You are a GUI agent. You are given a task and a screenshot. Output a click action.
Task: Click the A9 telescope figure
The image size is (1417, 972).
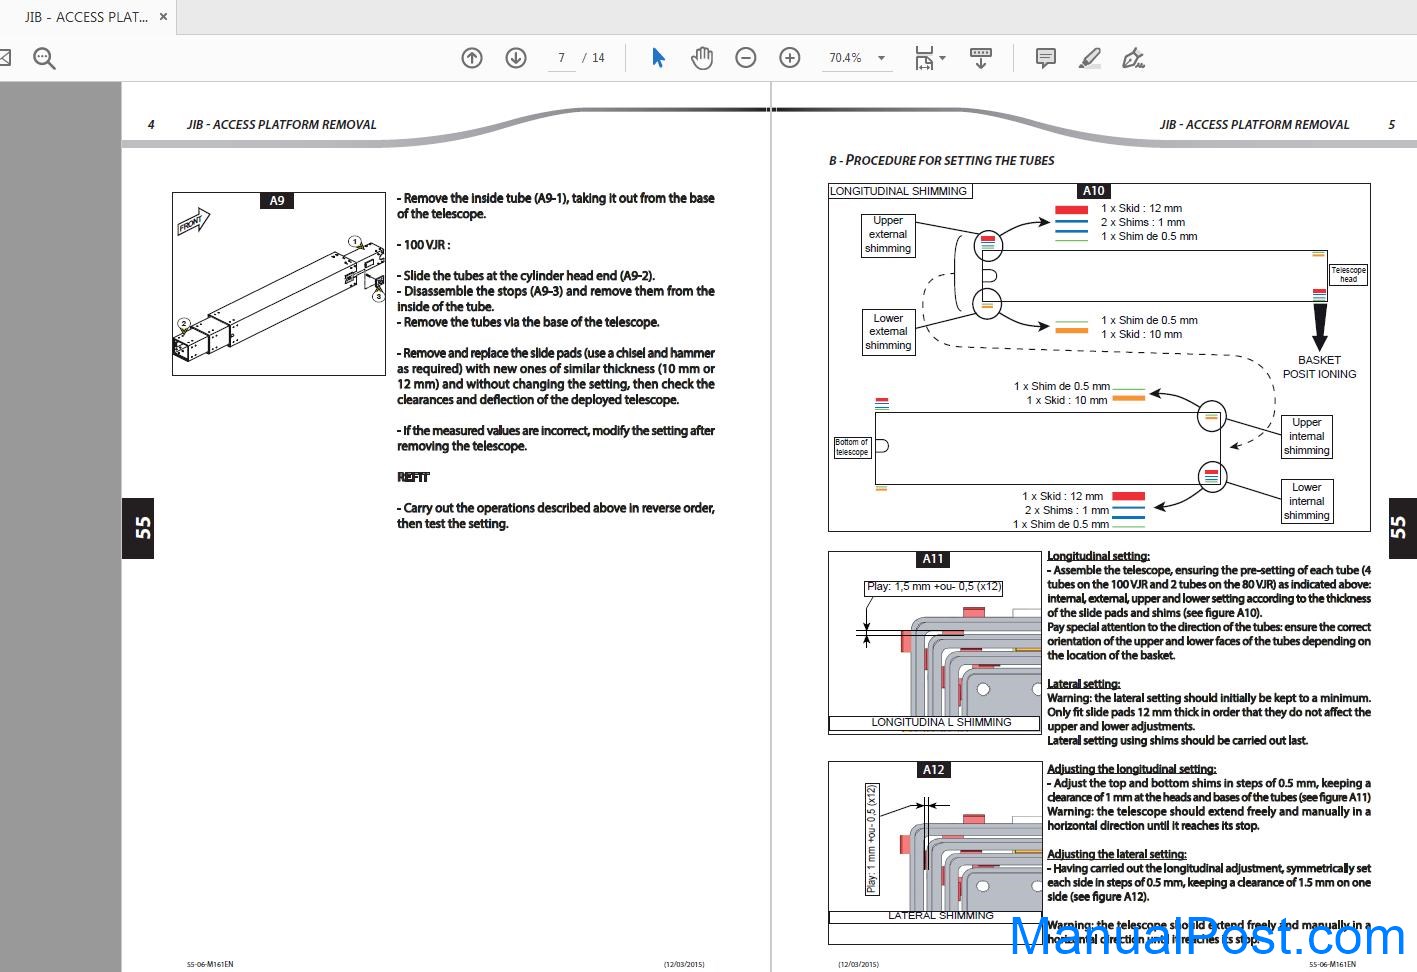point(279,284)
